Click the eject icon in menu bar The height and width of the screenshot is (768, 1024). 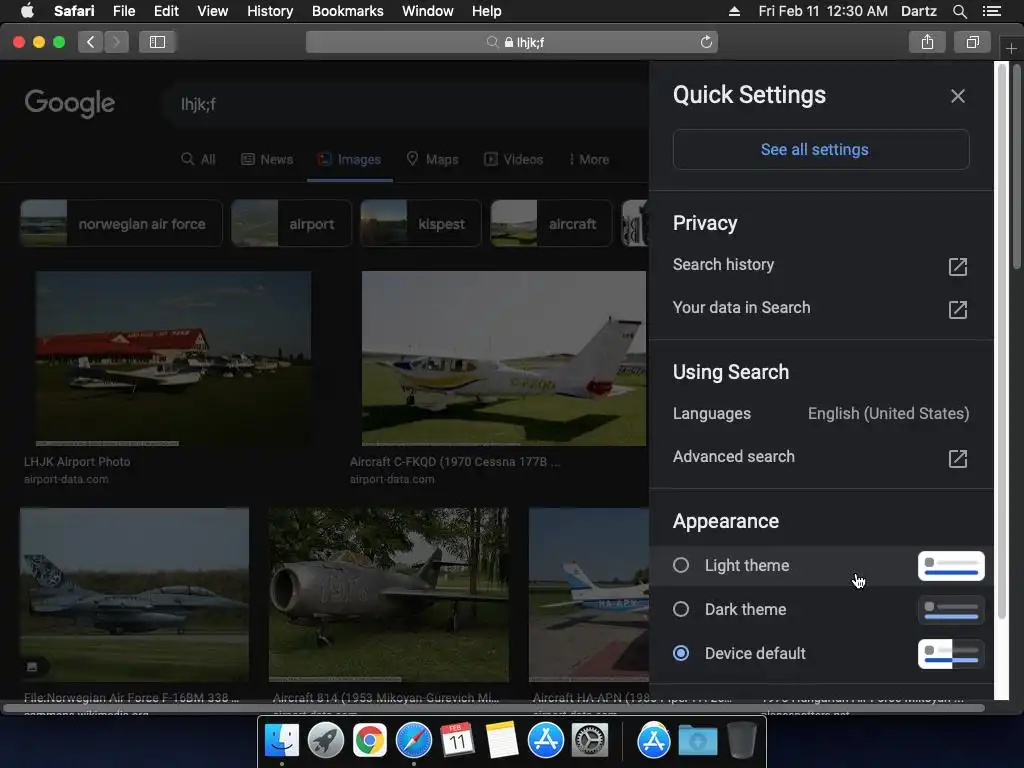coord(734,11)
